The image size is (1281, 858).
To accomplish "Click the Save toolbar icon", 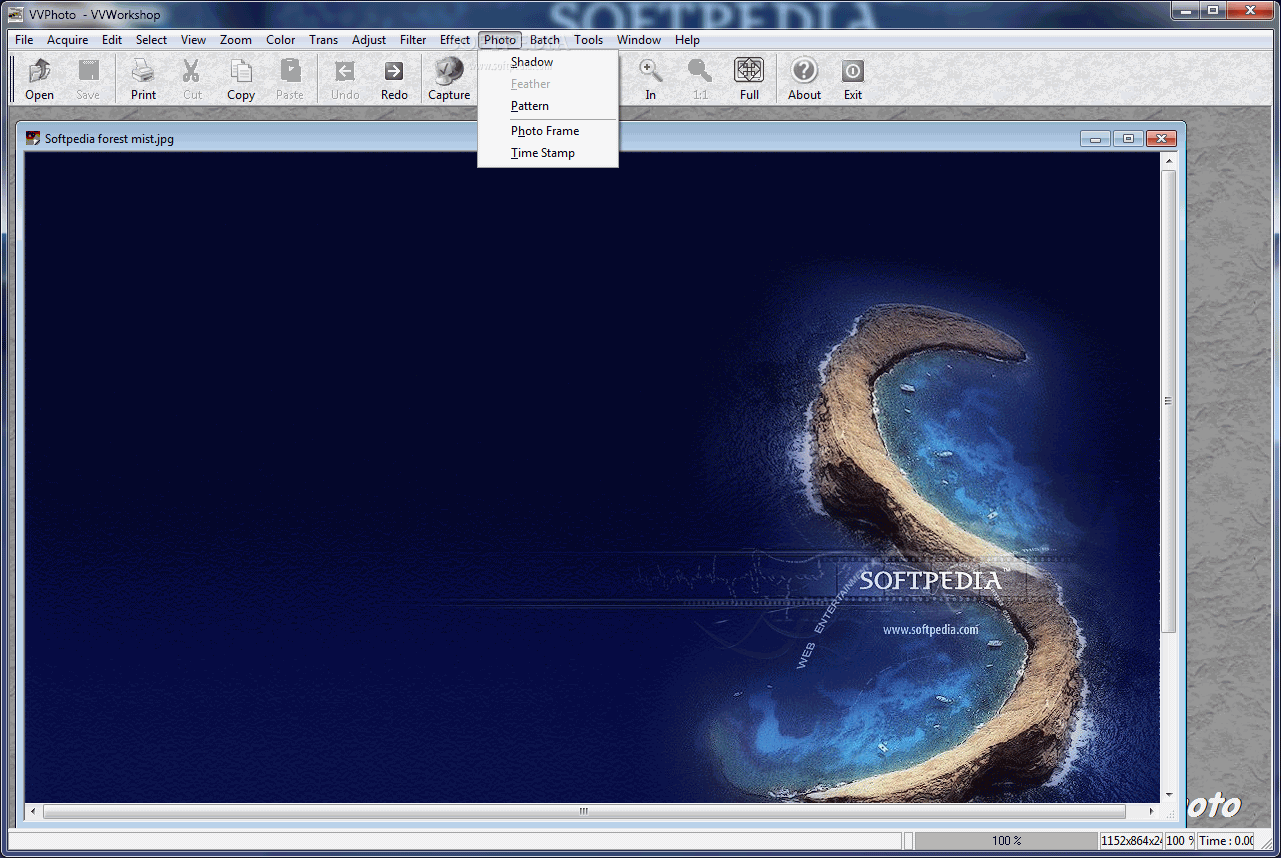I will coord(88,71).
